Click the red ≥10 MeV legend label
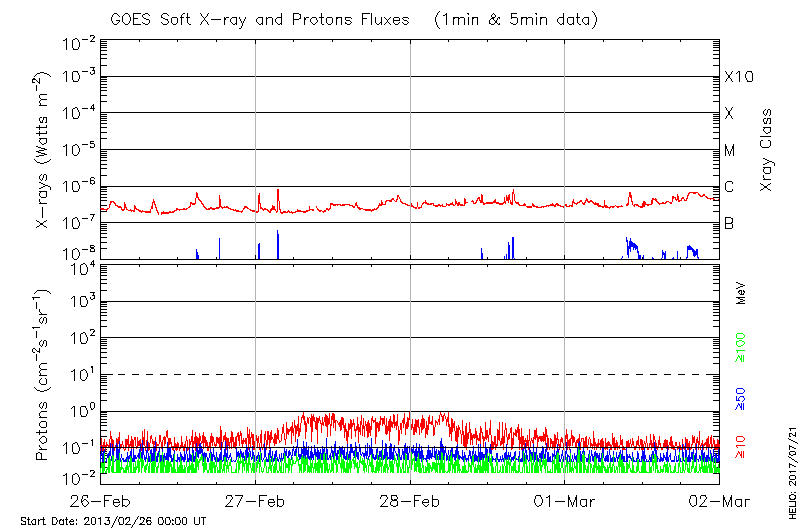800x530 pixels. coord(742,446)
